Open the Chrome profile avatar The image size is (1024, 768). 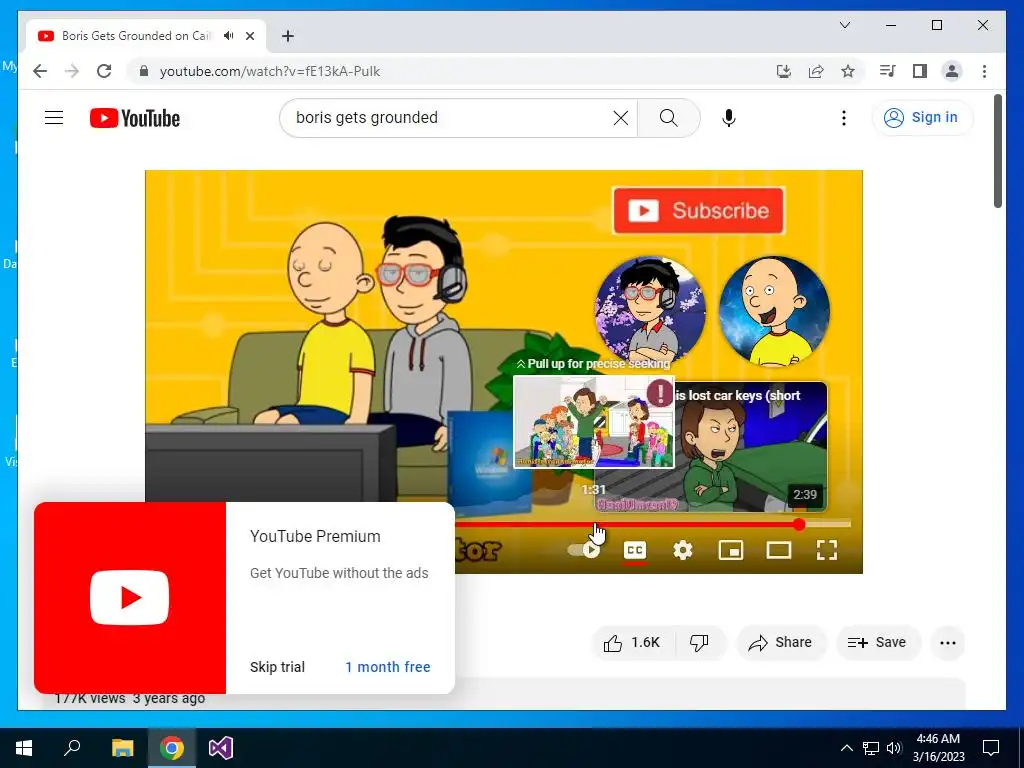pos(952,71)
